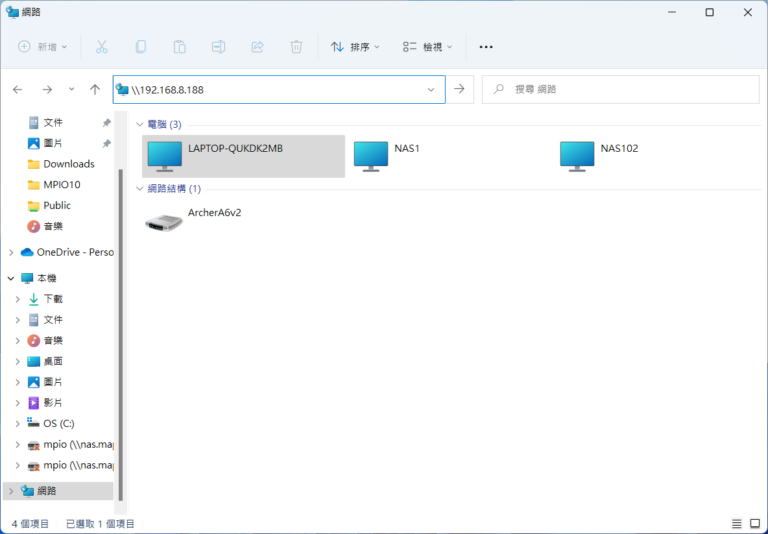Switch to details view icon in status bar
Screen dimensions: 768x534
[x=737, y=524]
